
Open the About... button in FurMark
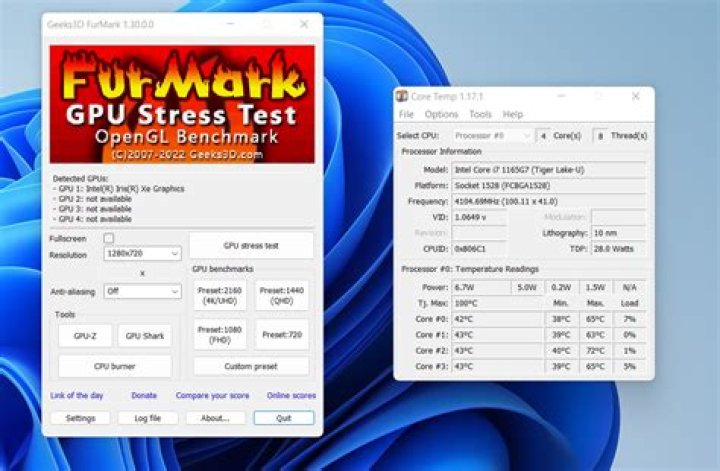point(215,418)
